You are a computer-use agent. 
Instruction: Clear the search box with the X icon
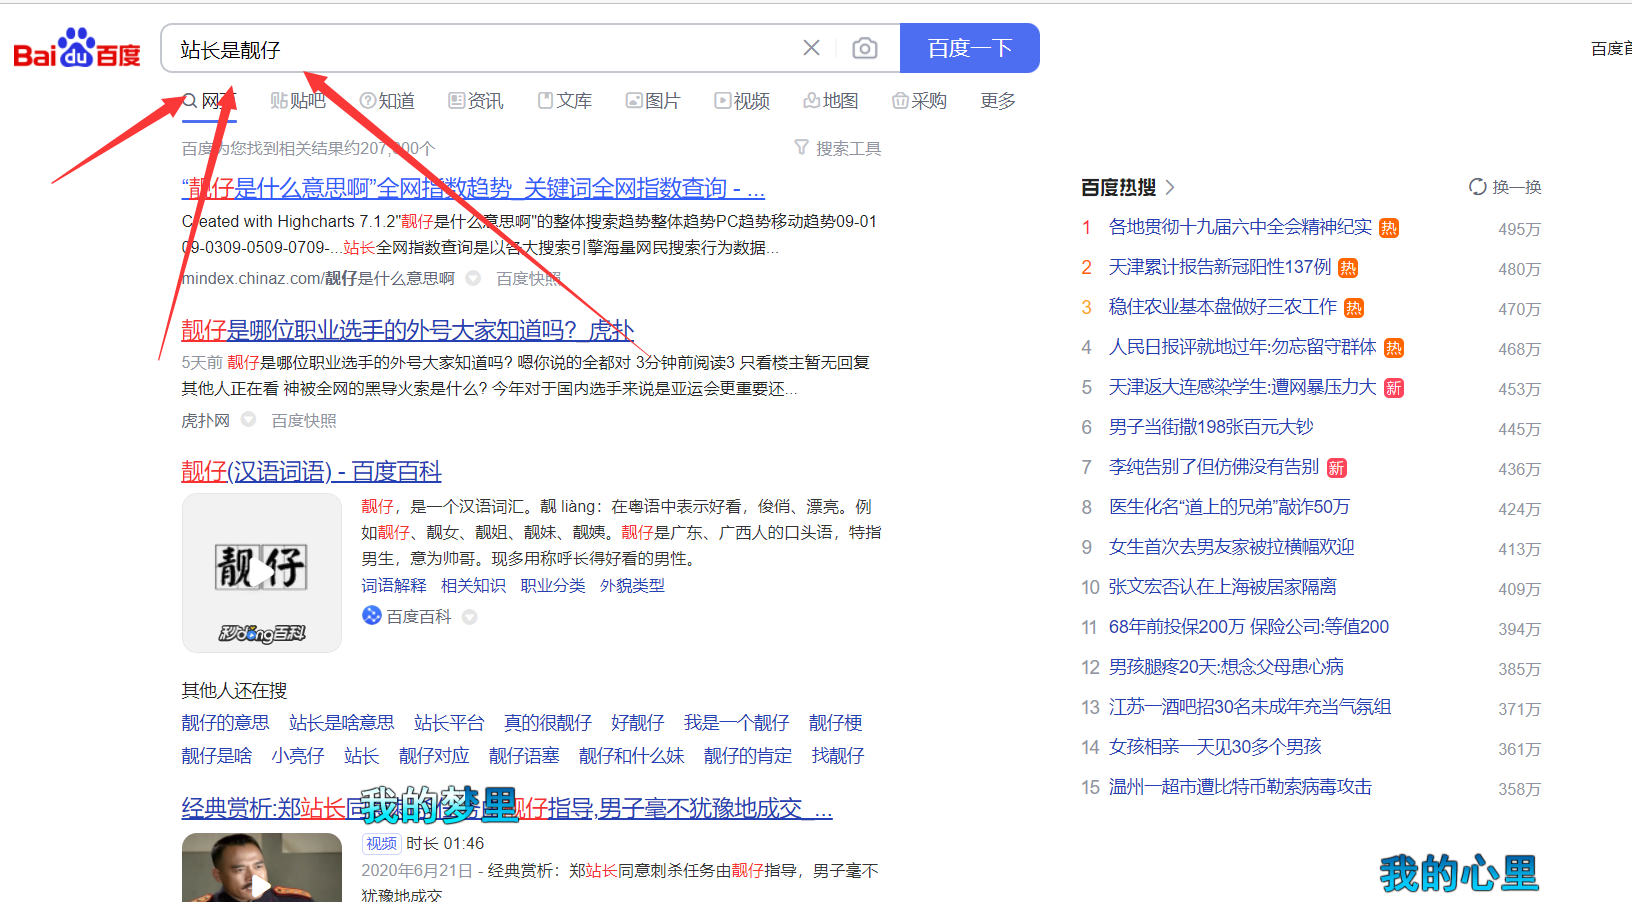[x=811, y=48]
